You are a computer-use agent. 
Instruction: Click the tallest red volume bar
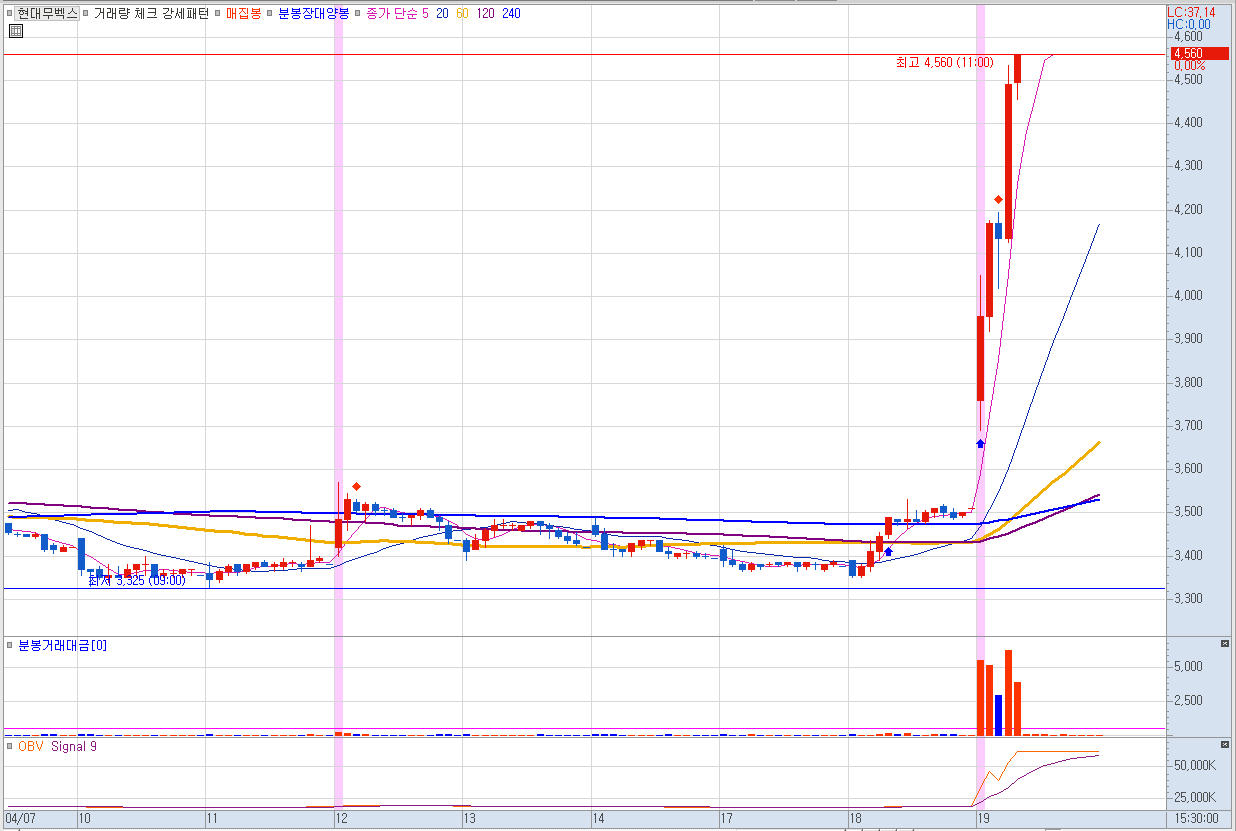tap(1008, 692)
